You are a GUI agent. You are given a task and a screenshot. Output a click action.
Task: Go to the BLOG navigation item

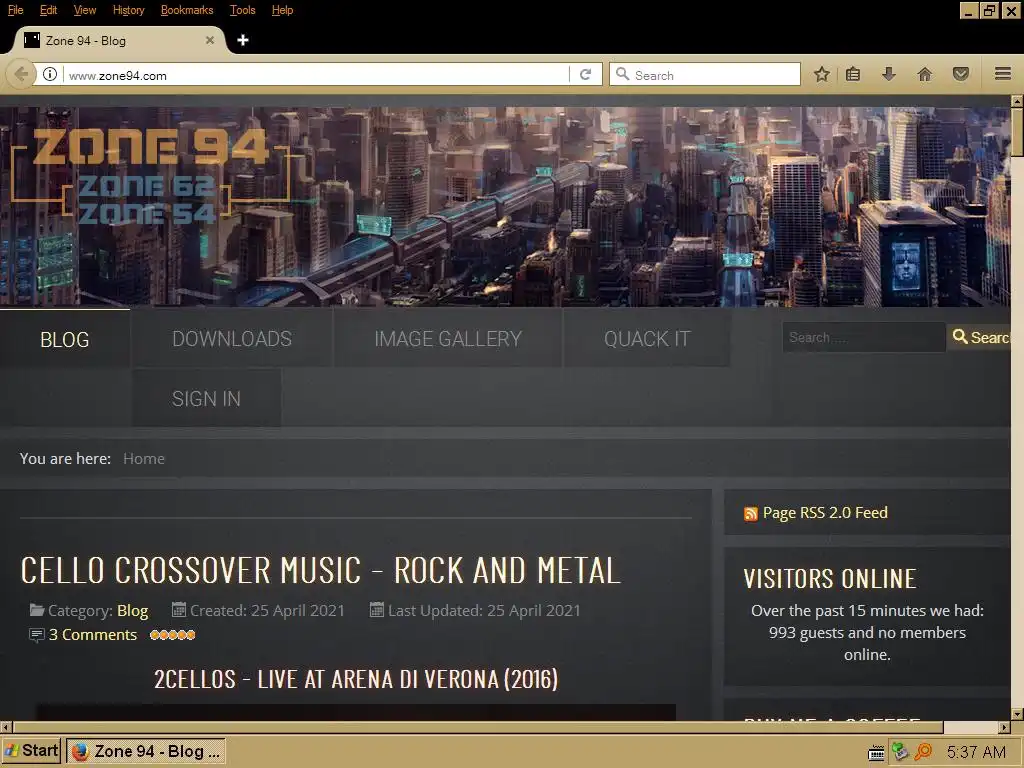coord(65,339)
